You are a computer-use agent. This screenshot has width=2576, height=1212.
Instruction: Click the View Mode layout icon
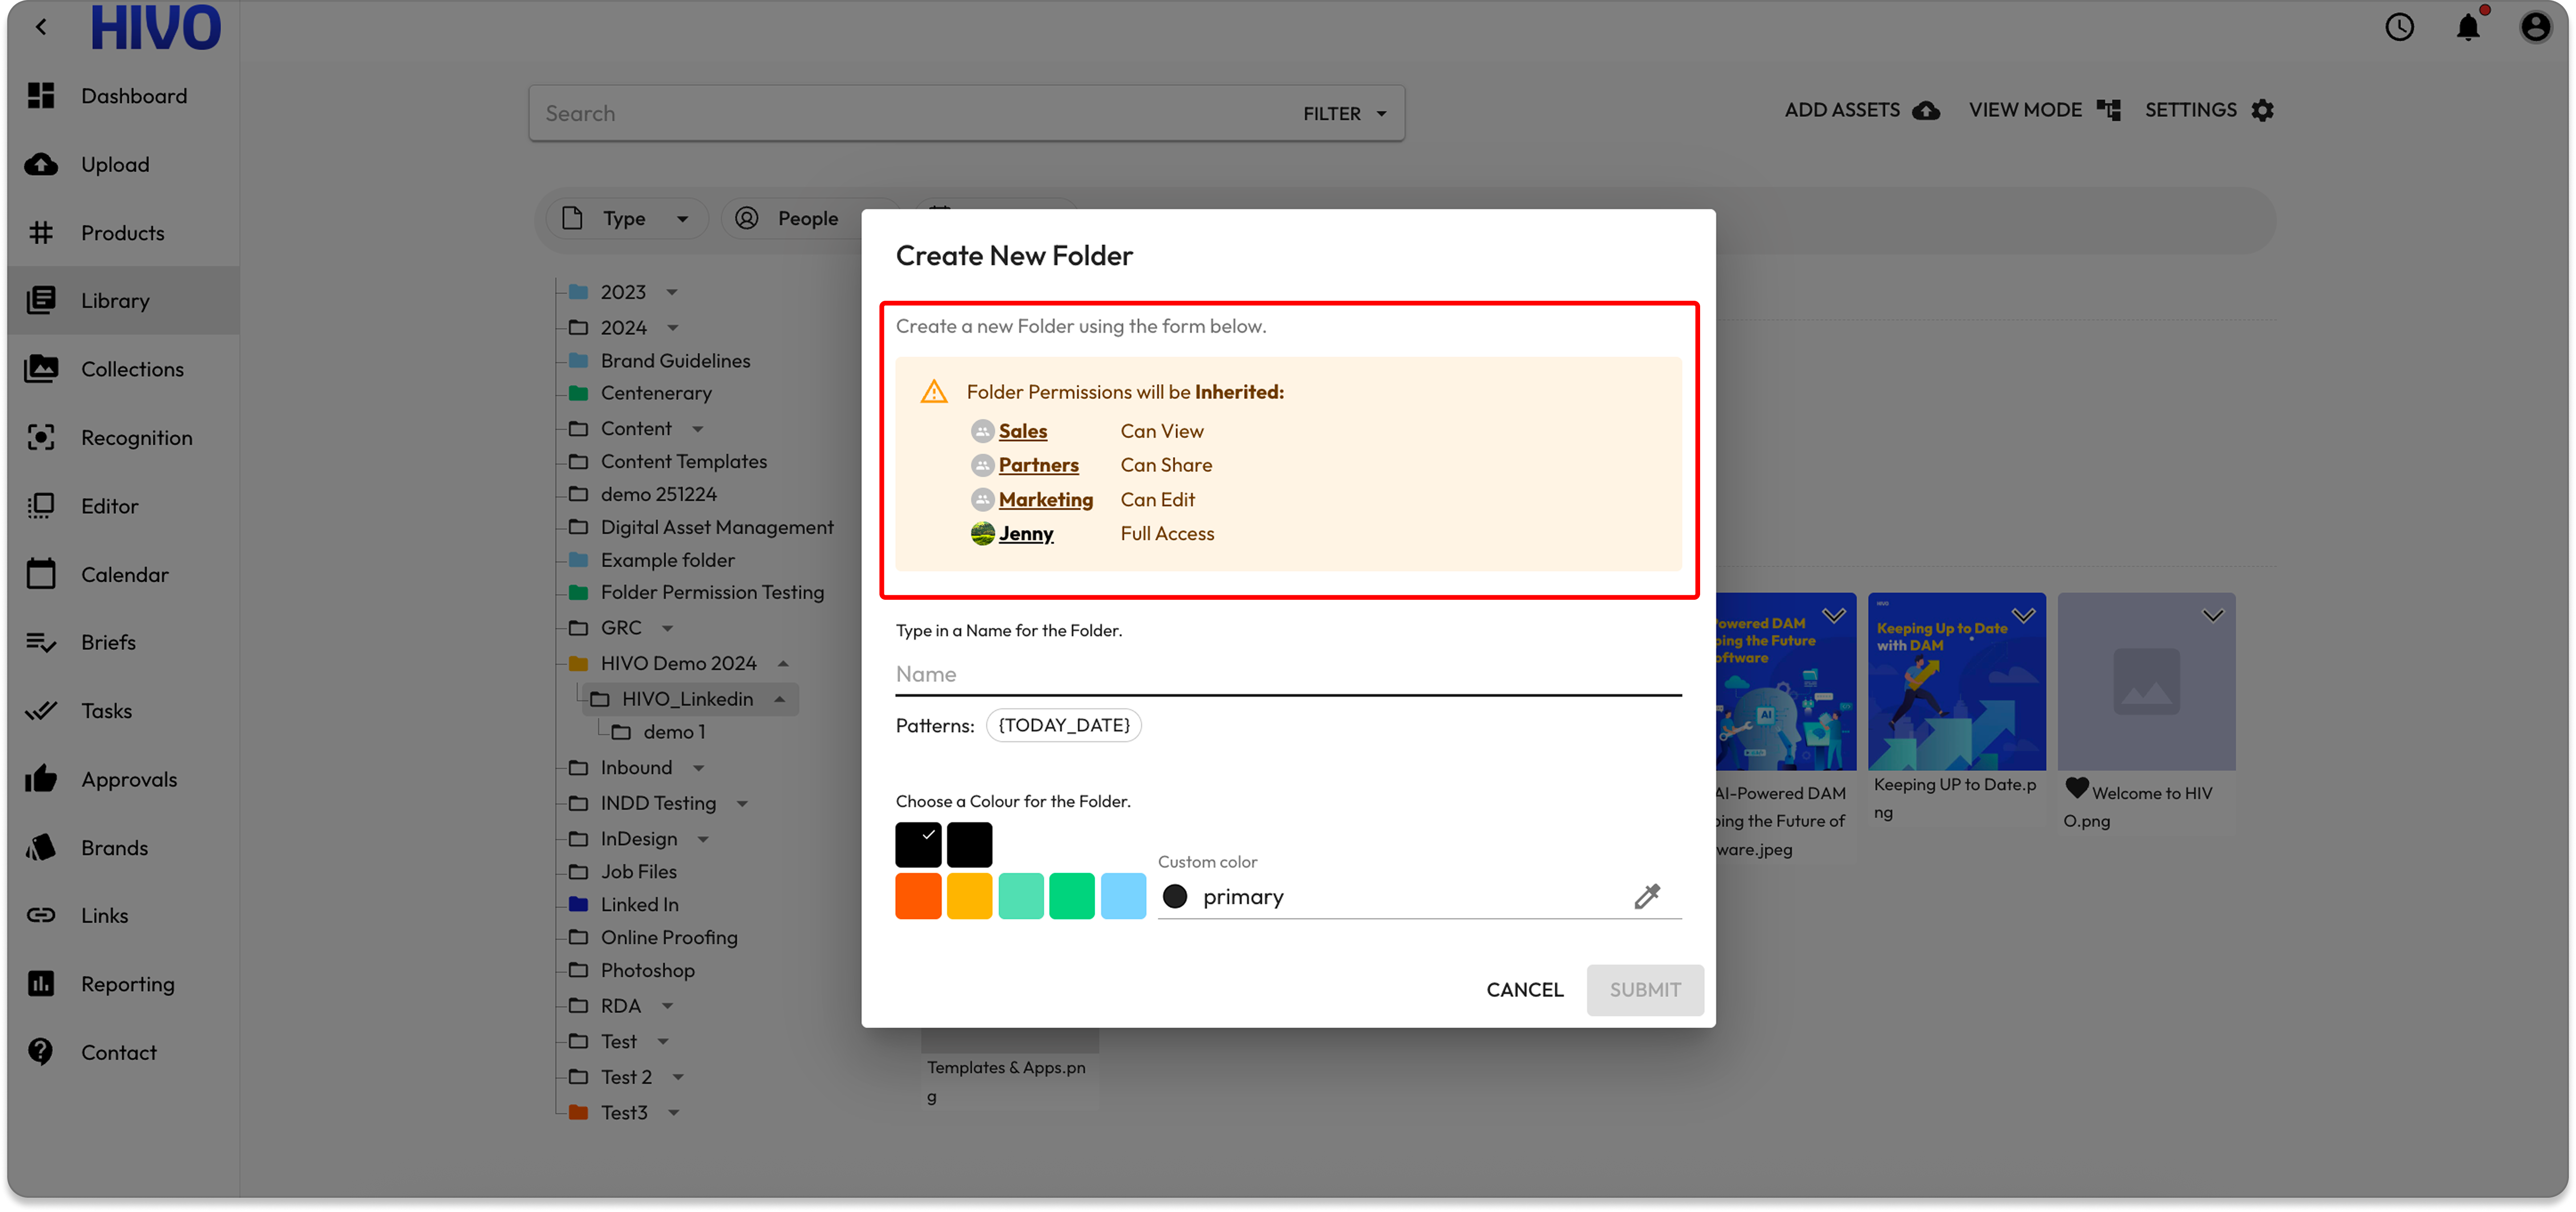(2108, 111)
